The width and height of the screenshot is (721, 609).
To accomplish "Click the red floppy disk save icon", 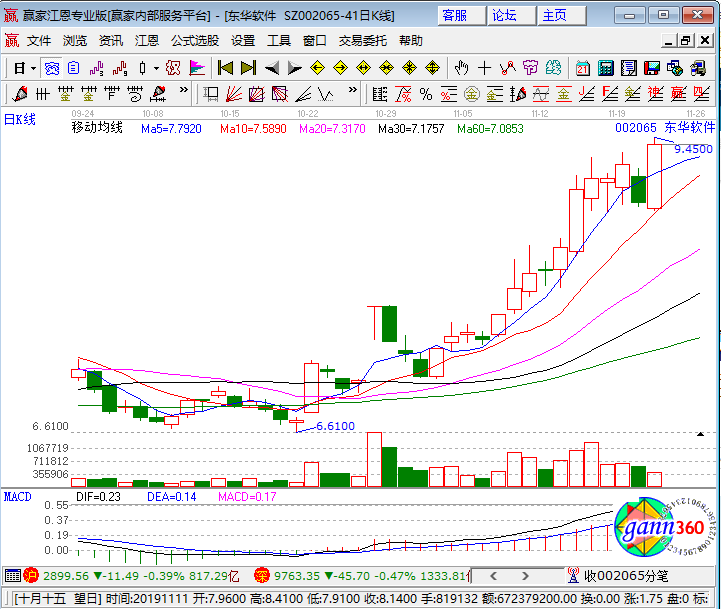I will (652, 69).
